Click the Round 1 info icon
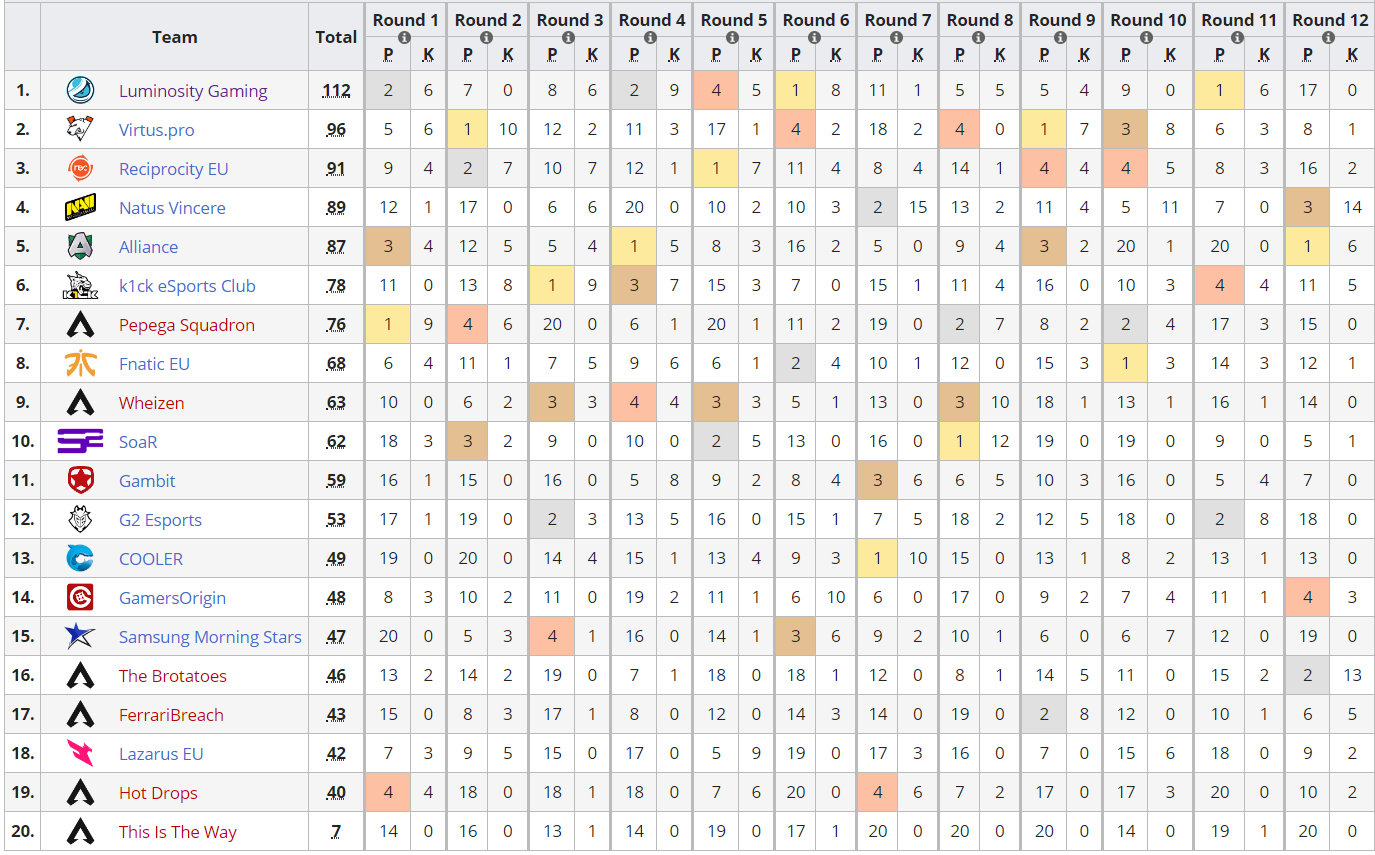Viewport: 1375px width, 855px height. coord(405,38)
